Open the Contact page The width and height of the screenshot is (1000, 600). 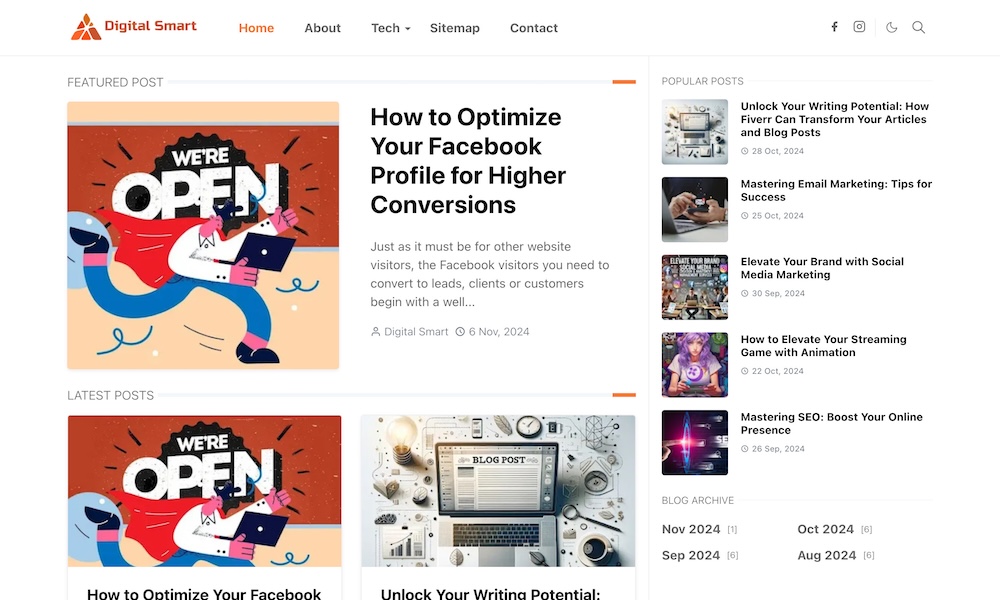pyautogui.click(x=534, y=28)
